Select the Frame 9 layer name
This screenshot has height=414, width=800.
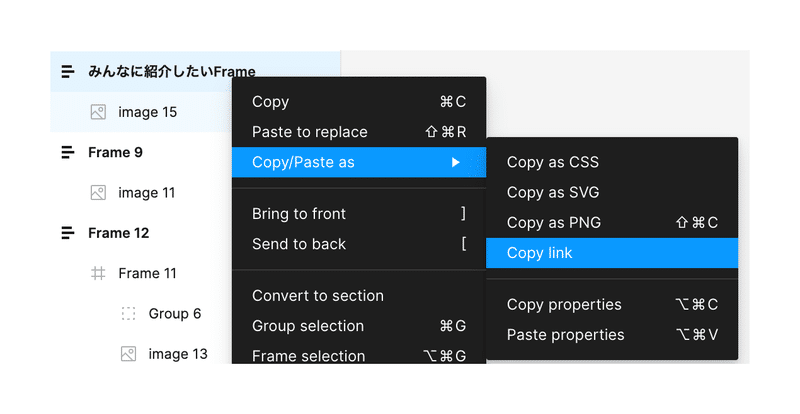click(115, 152)
